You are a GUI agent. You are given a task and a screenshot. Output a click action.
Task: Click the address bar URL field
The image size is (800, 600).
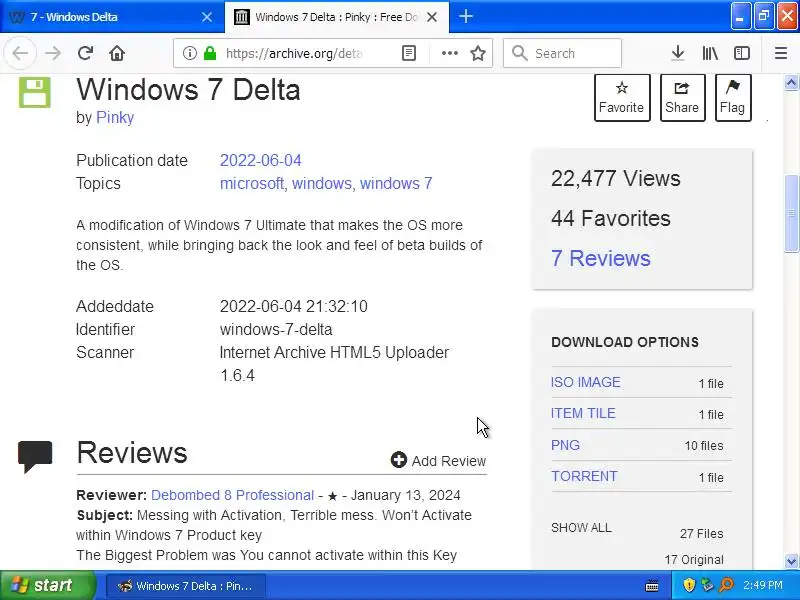(293, 53)
